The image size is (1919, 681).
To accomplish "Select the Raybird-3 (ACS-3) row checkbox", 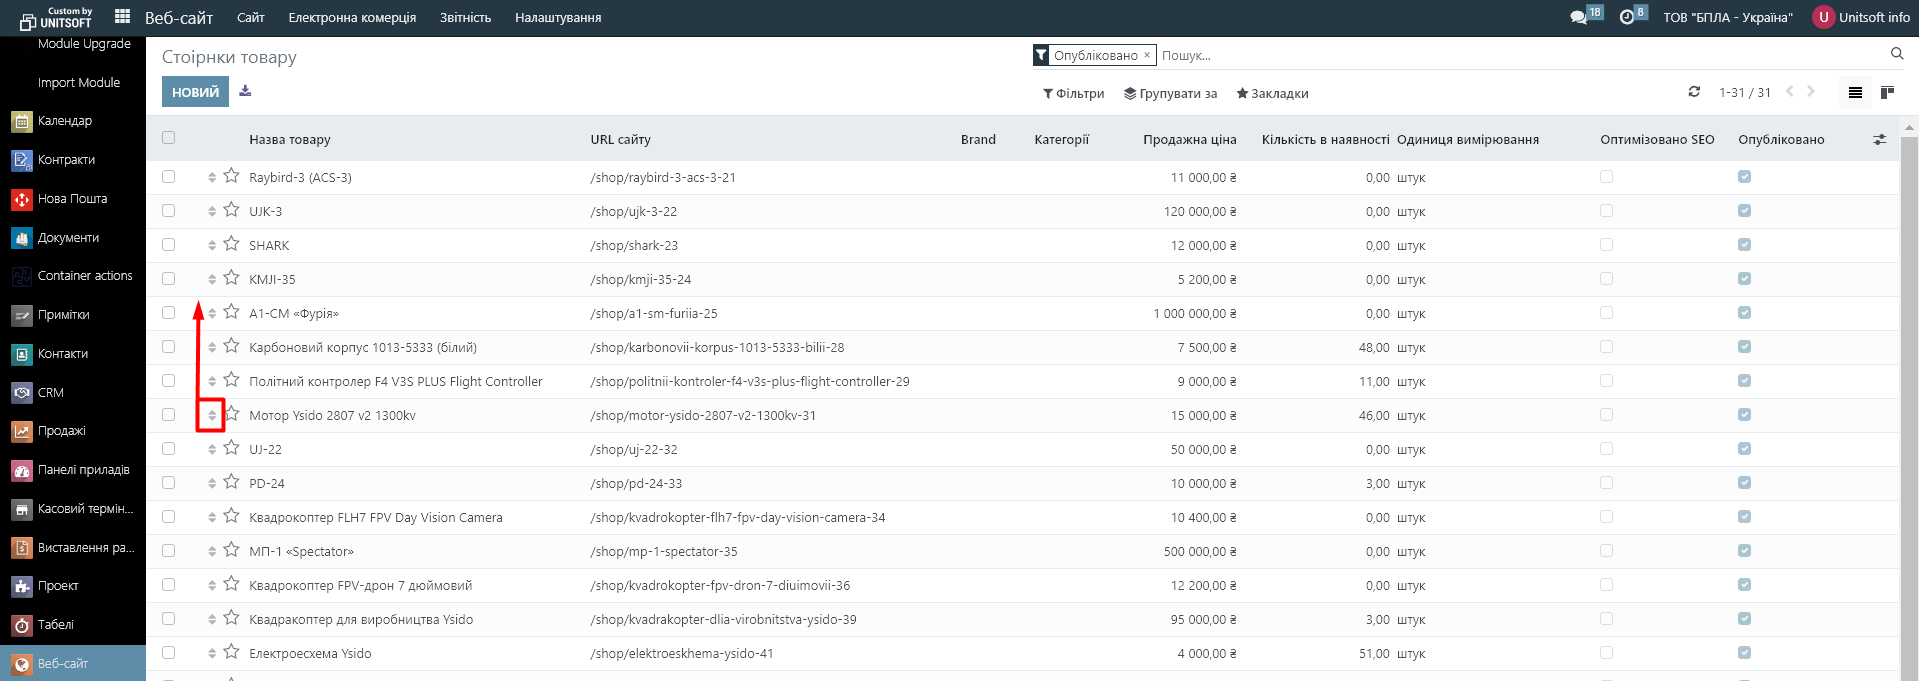I will [168, 177].
